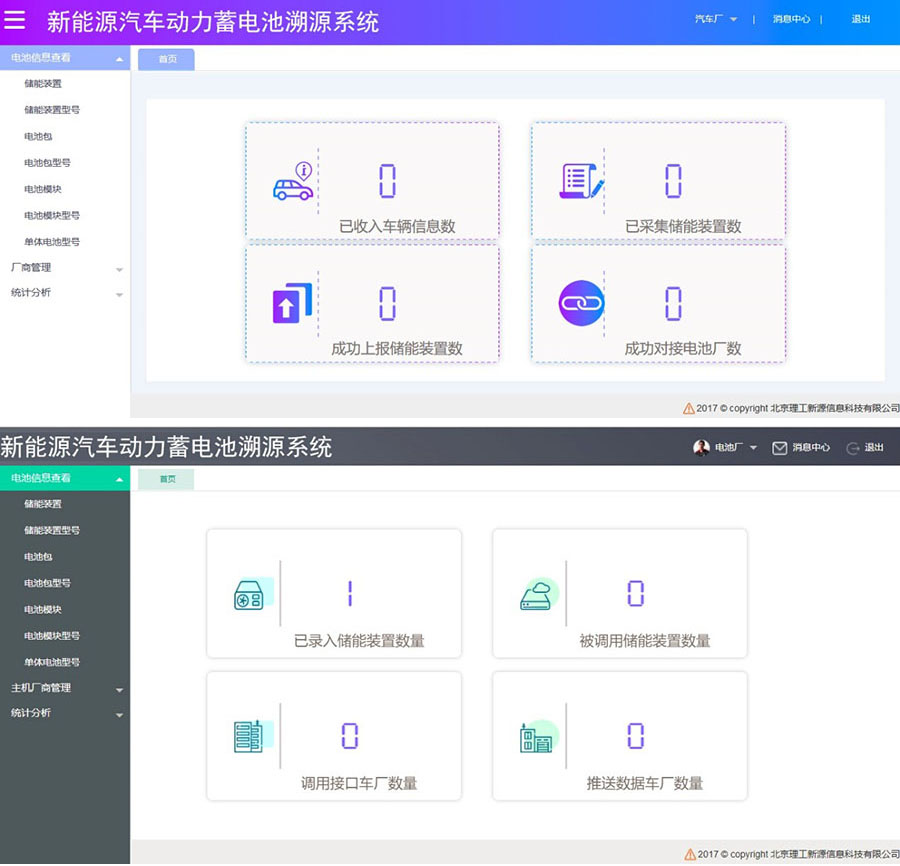Expand 统计分析 in the light sidebar
This screenshot has width=900, height=866.
(x=65, y=293)
